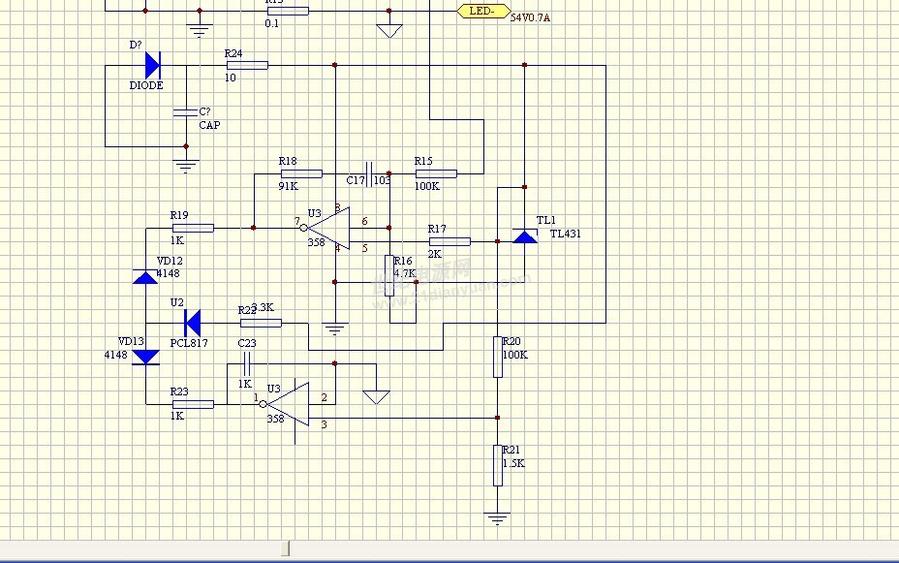The image size is (899, 563).
Task: Click the 358 label of the upper U3
Action: pyautogui.click(x=316, y=242)
